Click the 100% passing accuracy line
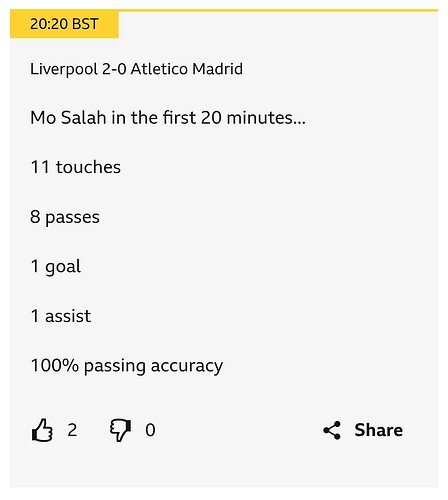 (x=127, y=366)
